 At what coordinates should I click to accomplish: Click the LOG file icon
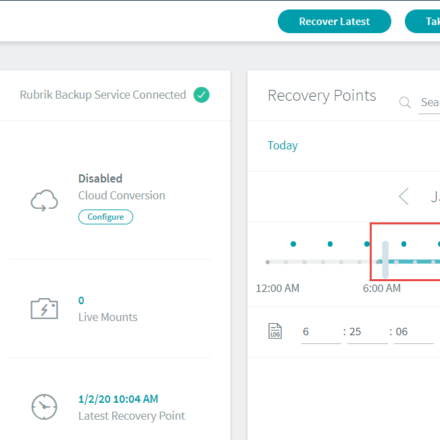coord(275,331)
